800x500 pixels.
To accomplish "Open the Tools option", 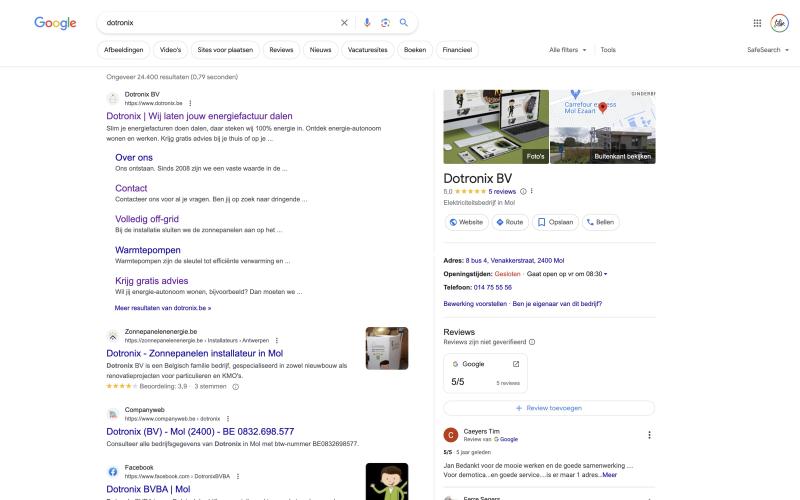I will (x=608, y=50).
